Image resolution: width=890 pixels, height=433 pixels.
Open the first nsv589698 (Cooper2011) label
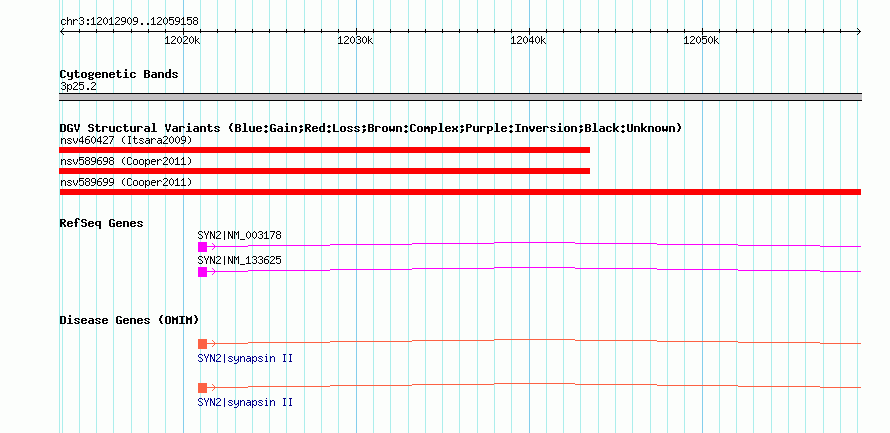click(126, 162)
